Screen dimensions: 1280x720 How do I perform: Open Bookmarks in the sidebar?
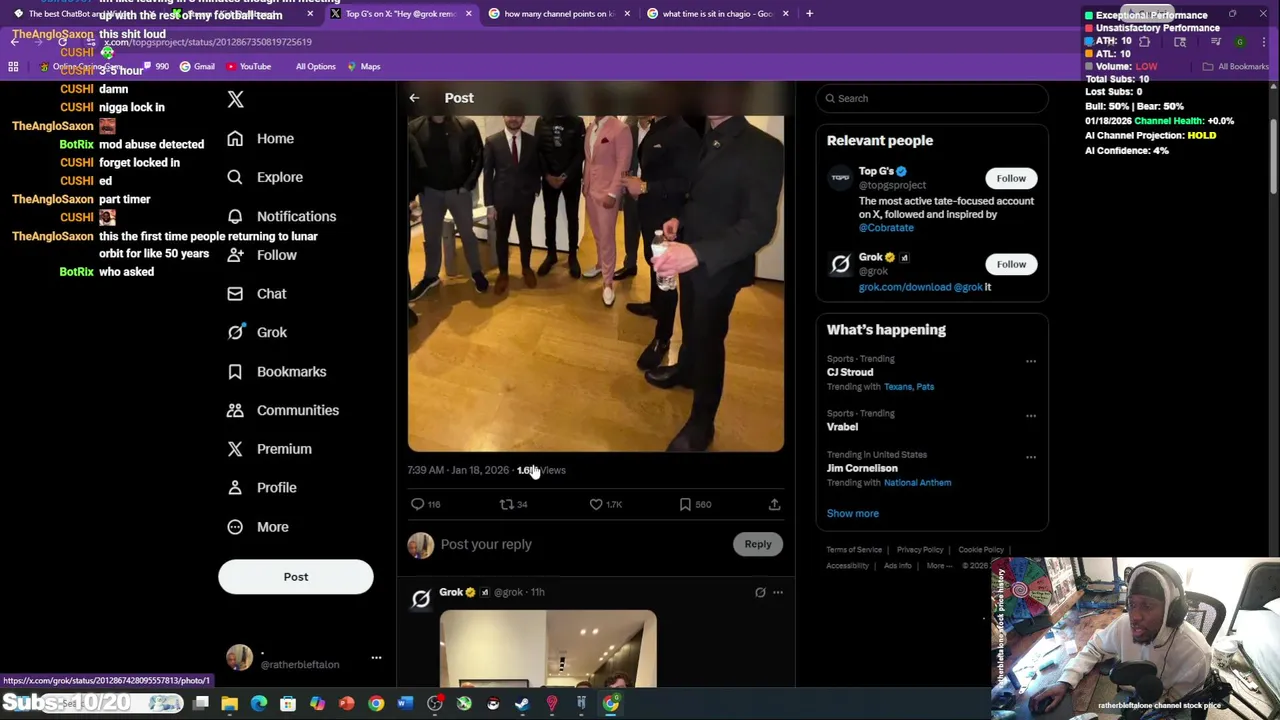click(x=276, y=371)
